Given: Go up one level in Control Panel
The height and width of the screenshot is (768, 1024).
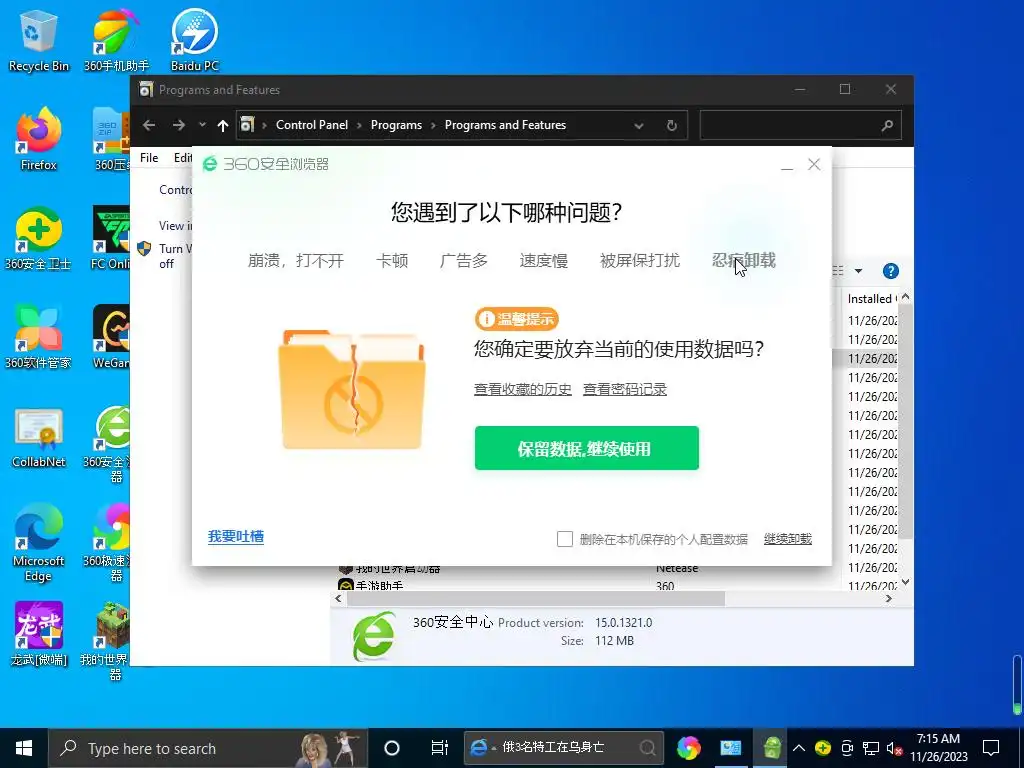Looking at the screenshot, I should [x=223, y=125].
